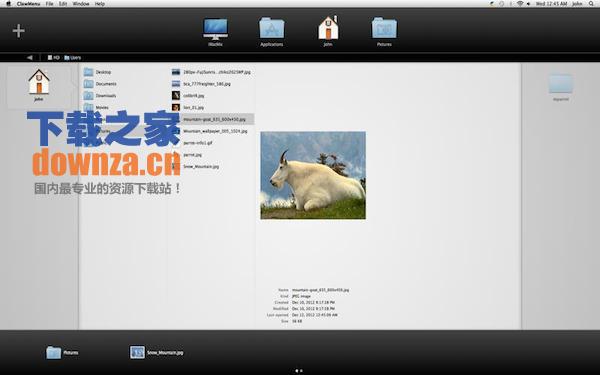Viewport: 600px width, 375px height.
Task: Click the Name value in file info
Action: (320, 290)
